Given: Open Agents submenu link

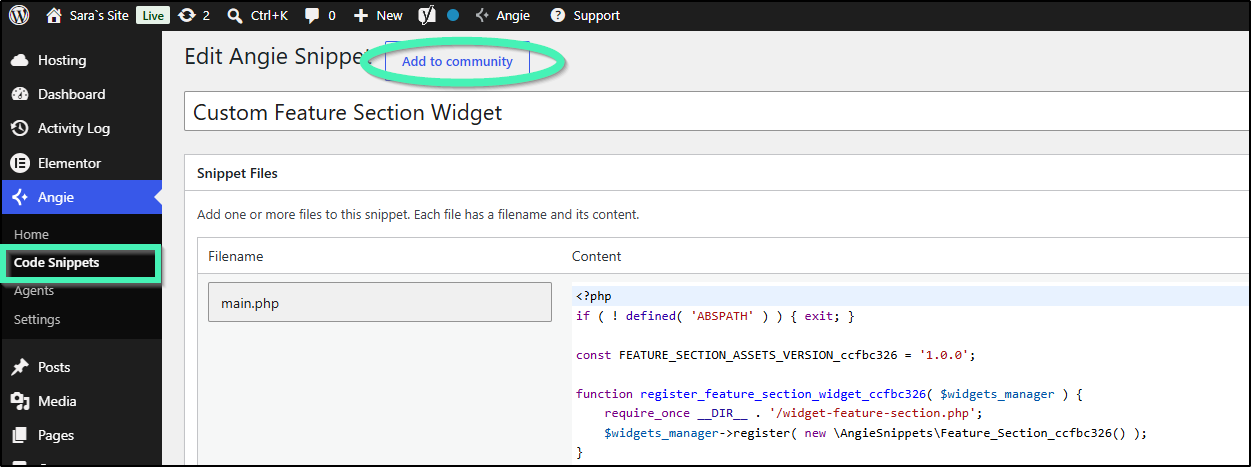Looking at the screenshot, I should (34, 291).
